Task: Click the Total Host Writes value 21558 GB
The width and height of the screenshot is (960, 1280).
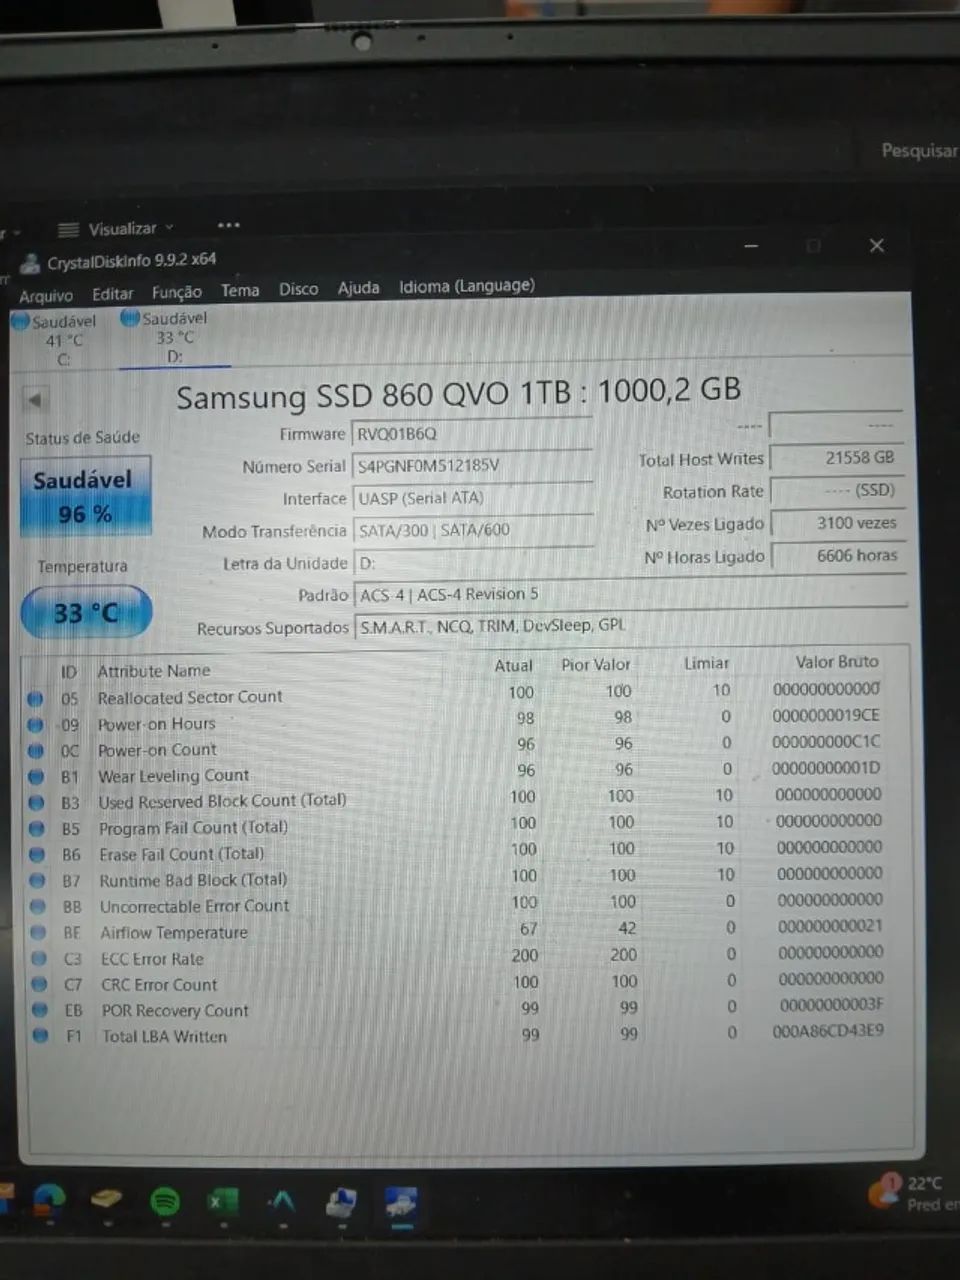Action: [x=837, y=457]
